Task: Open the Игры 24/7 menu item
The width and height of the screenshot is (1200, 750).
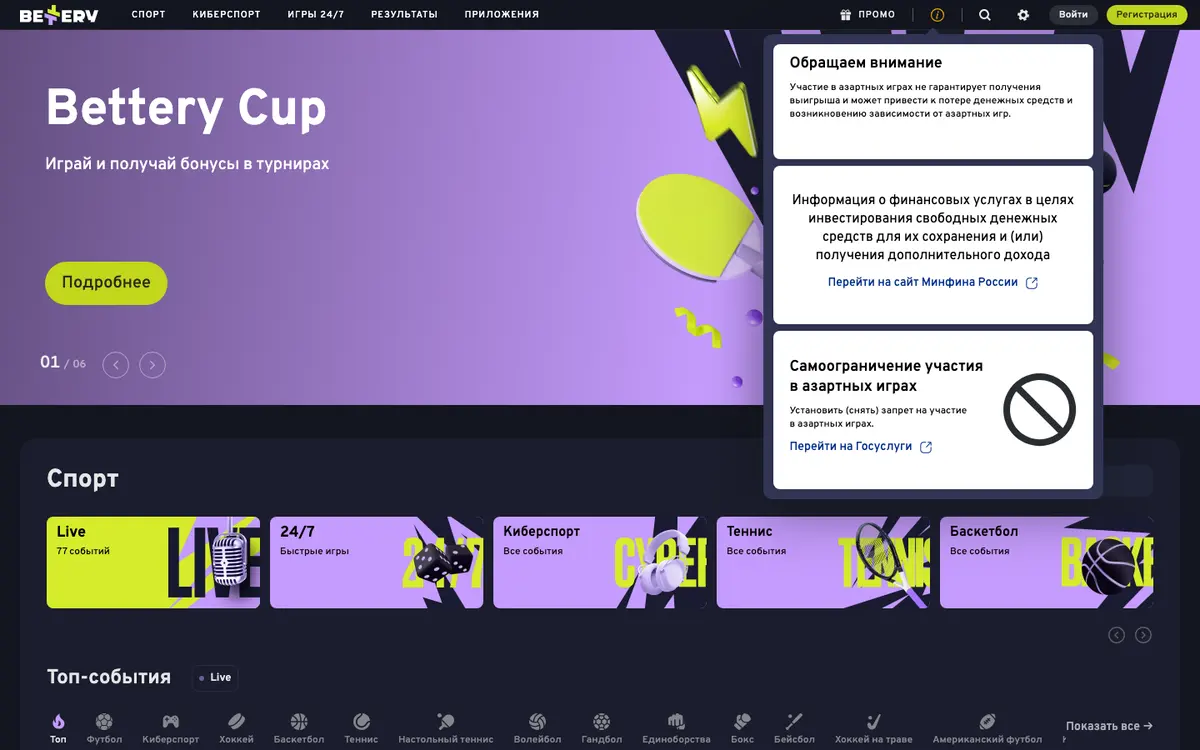Action: point(316,15)
